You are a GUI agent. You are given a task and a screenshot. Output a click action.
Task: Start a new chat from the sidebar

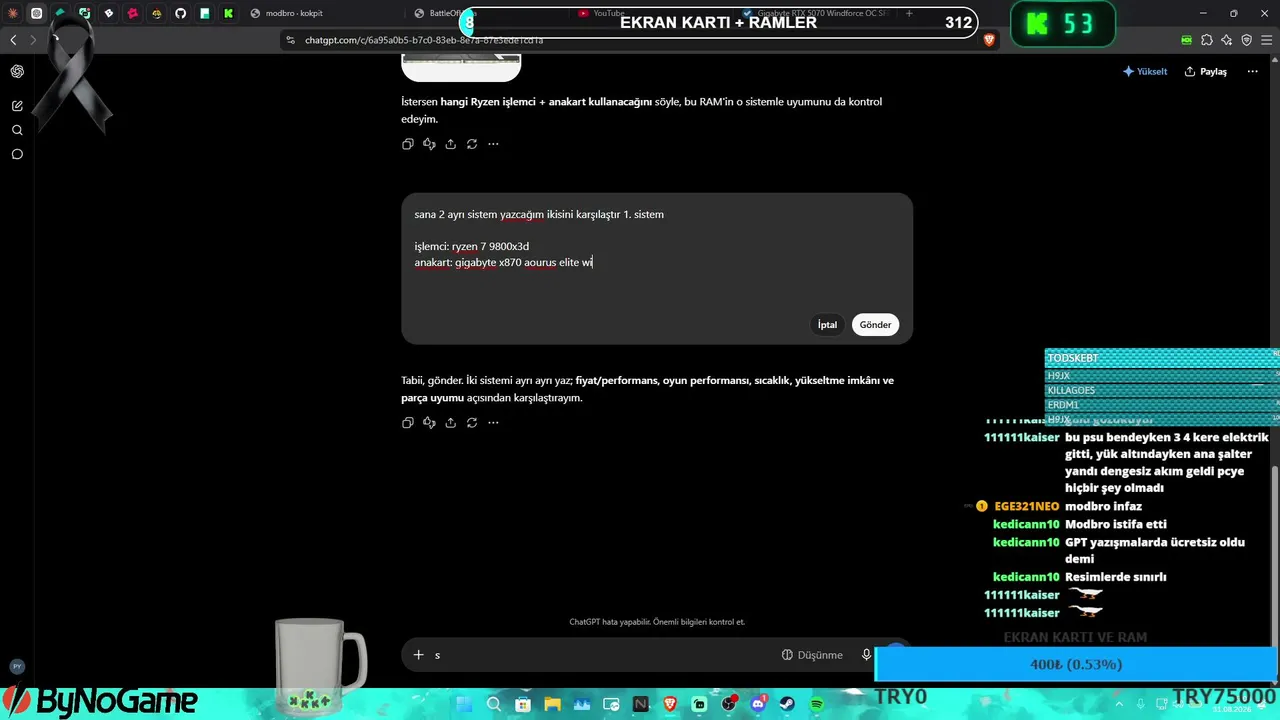pyautogui.click(x=17, y=106)
